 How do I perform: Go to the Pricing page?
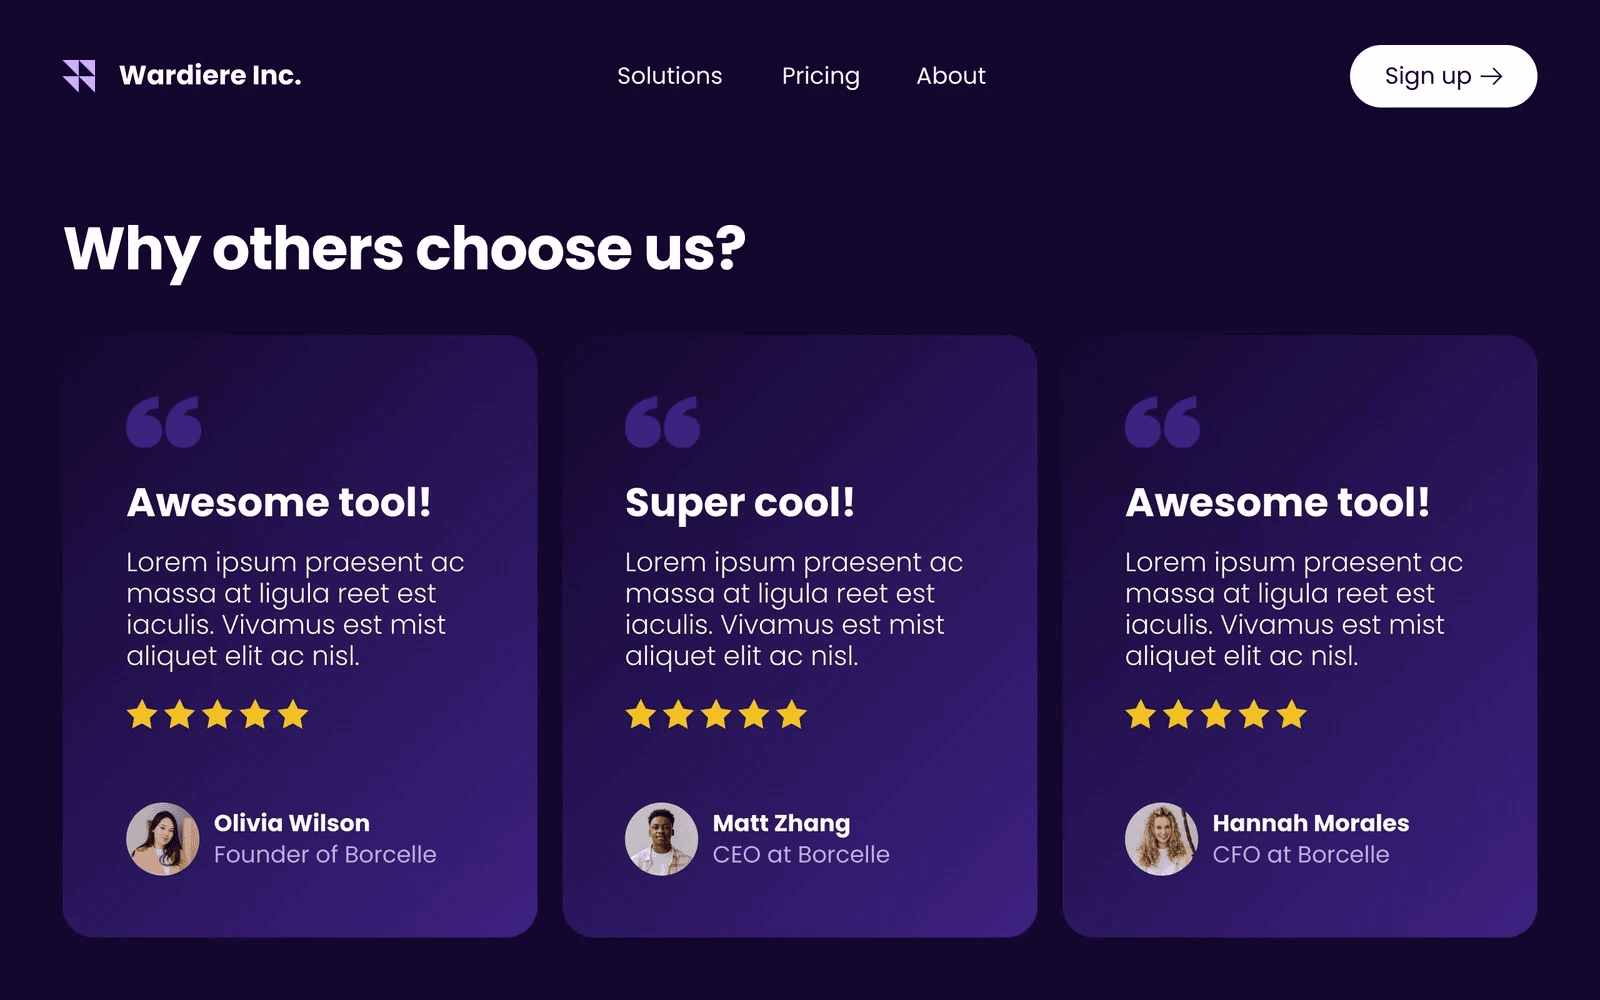[x=820, y=76]
